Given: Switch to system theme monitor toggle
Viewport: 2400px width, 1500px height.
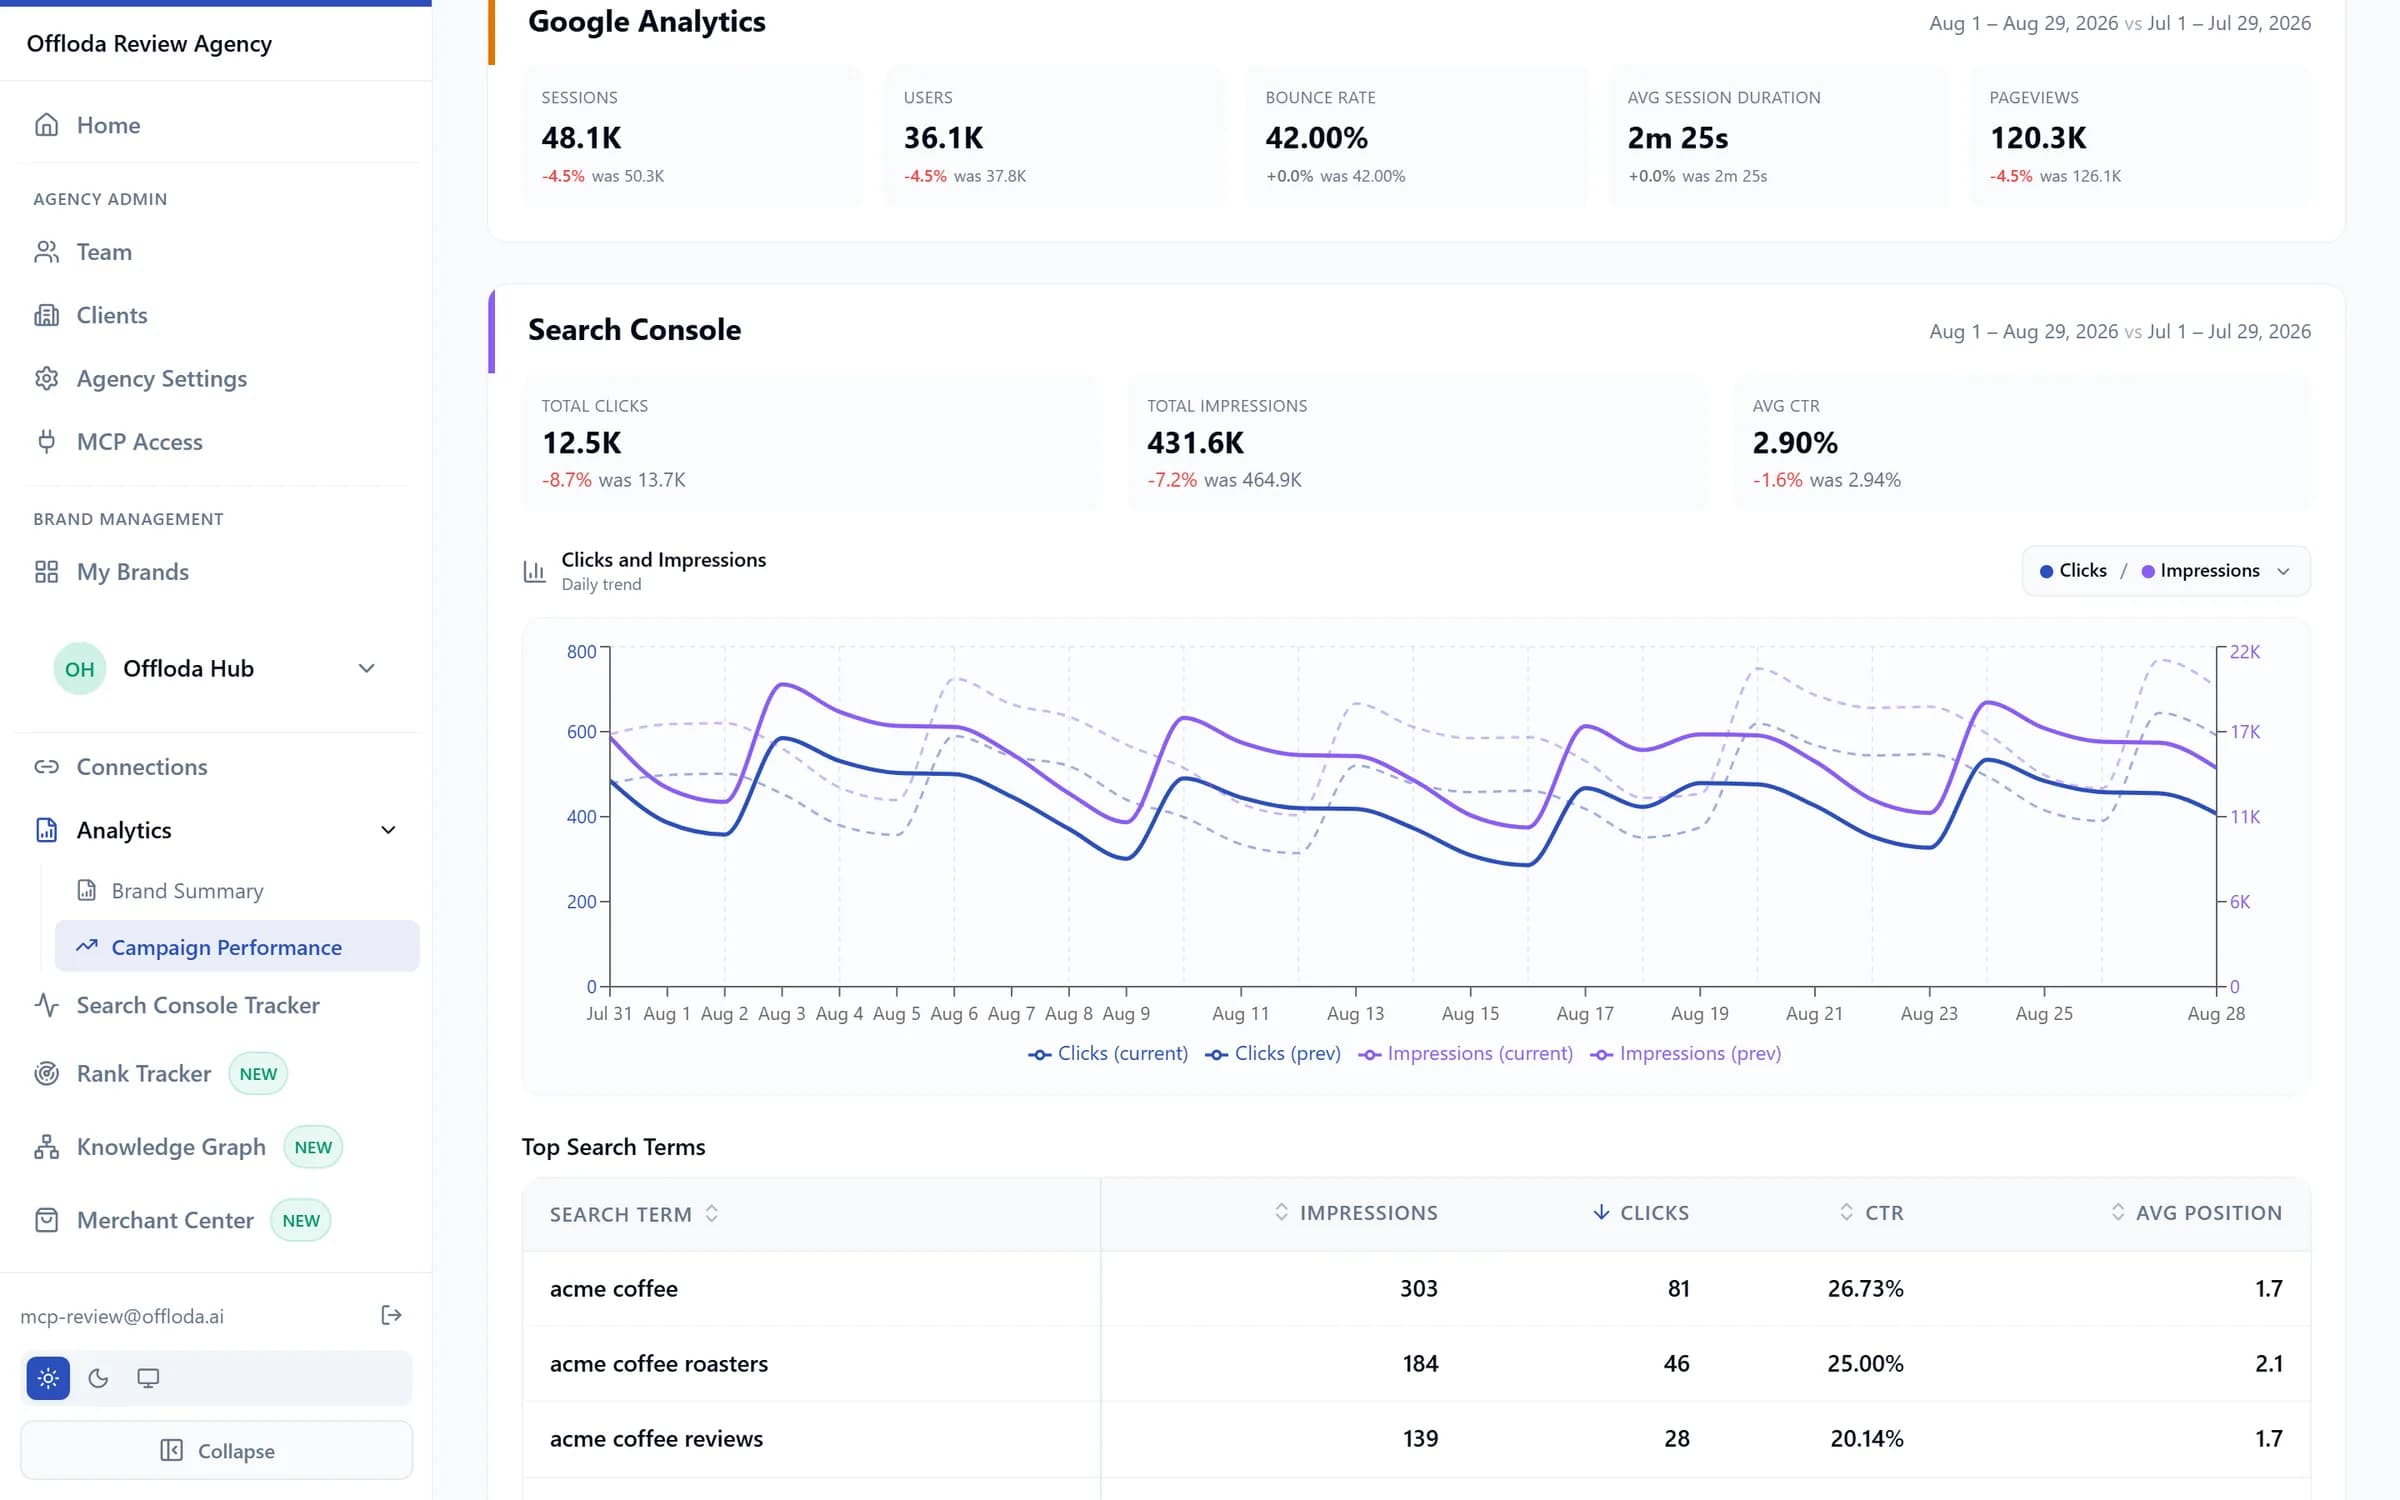Looking at the screenshot, I should click(148, 1378).
